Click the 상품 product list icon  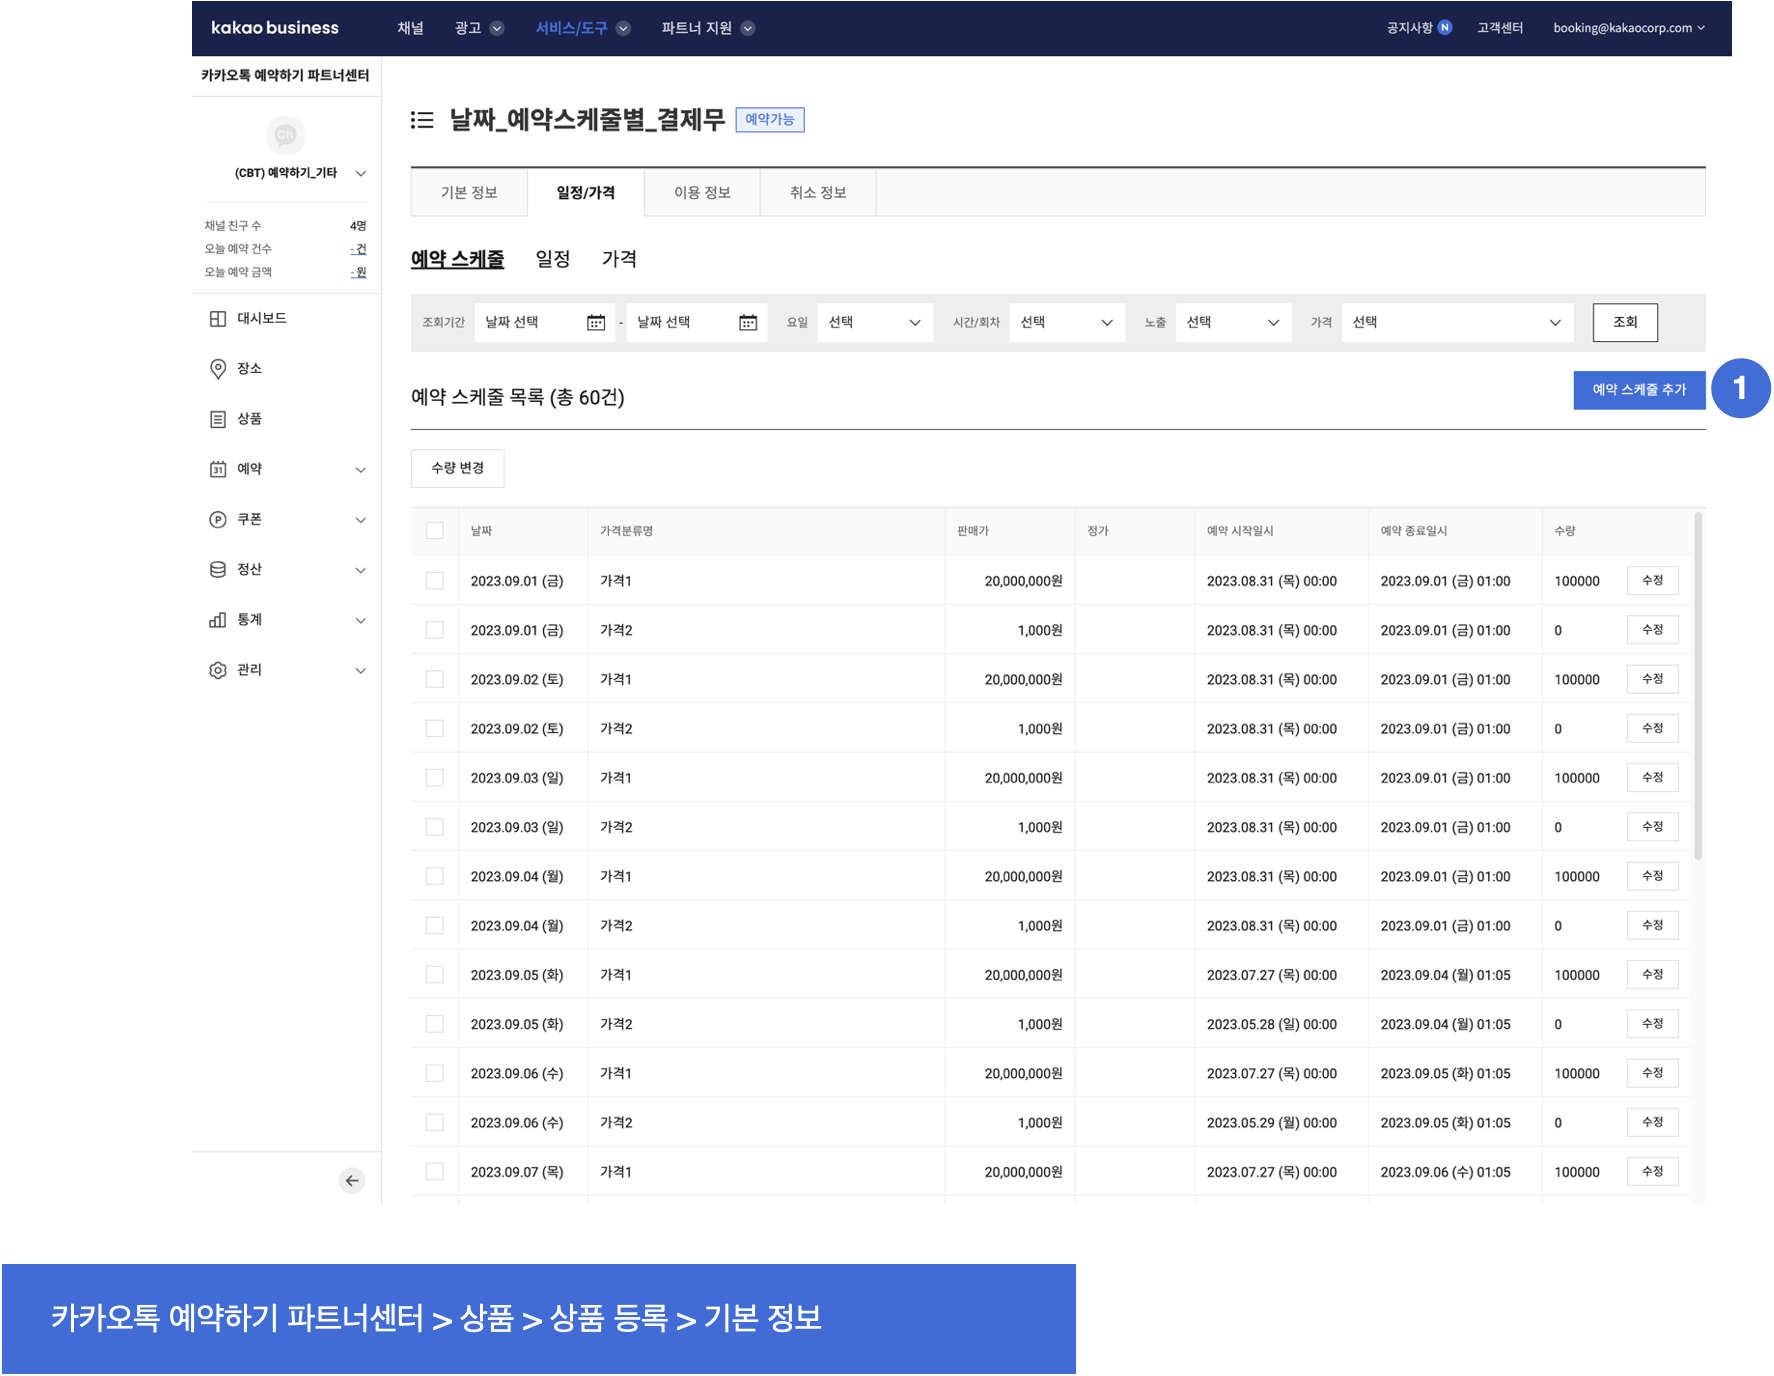(x=218, y=419)
